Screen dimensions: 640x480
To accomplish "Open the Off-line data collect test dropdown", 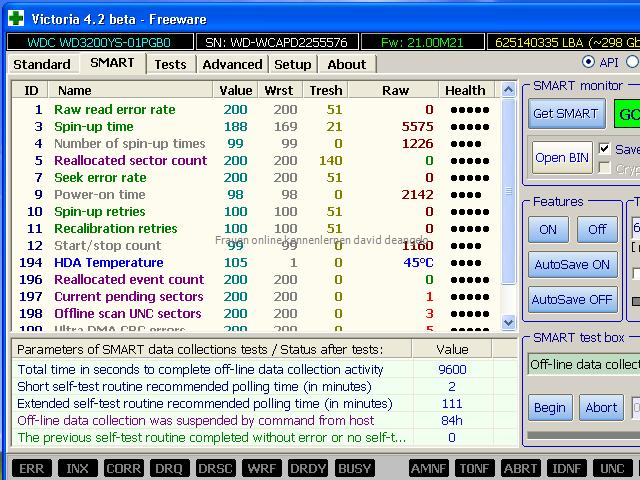I will [x=584, y=364].
